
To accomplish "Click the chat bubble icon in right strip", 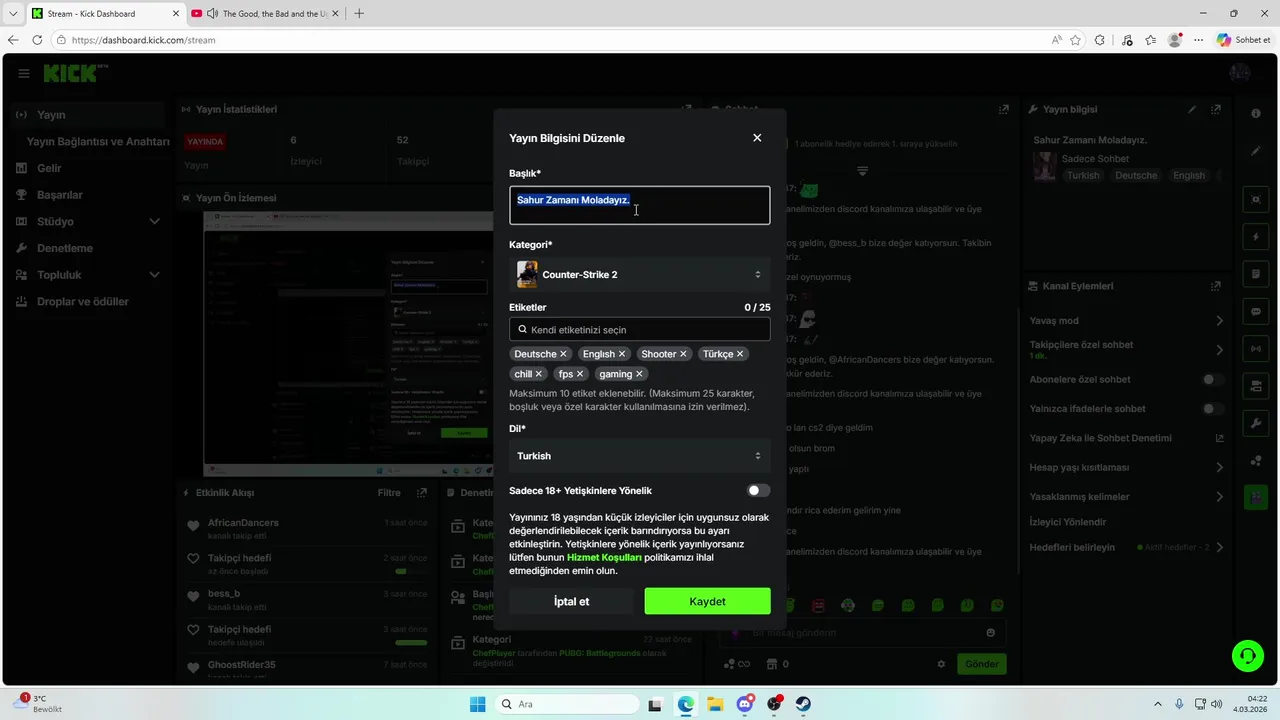I will coord(1256,311).
